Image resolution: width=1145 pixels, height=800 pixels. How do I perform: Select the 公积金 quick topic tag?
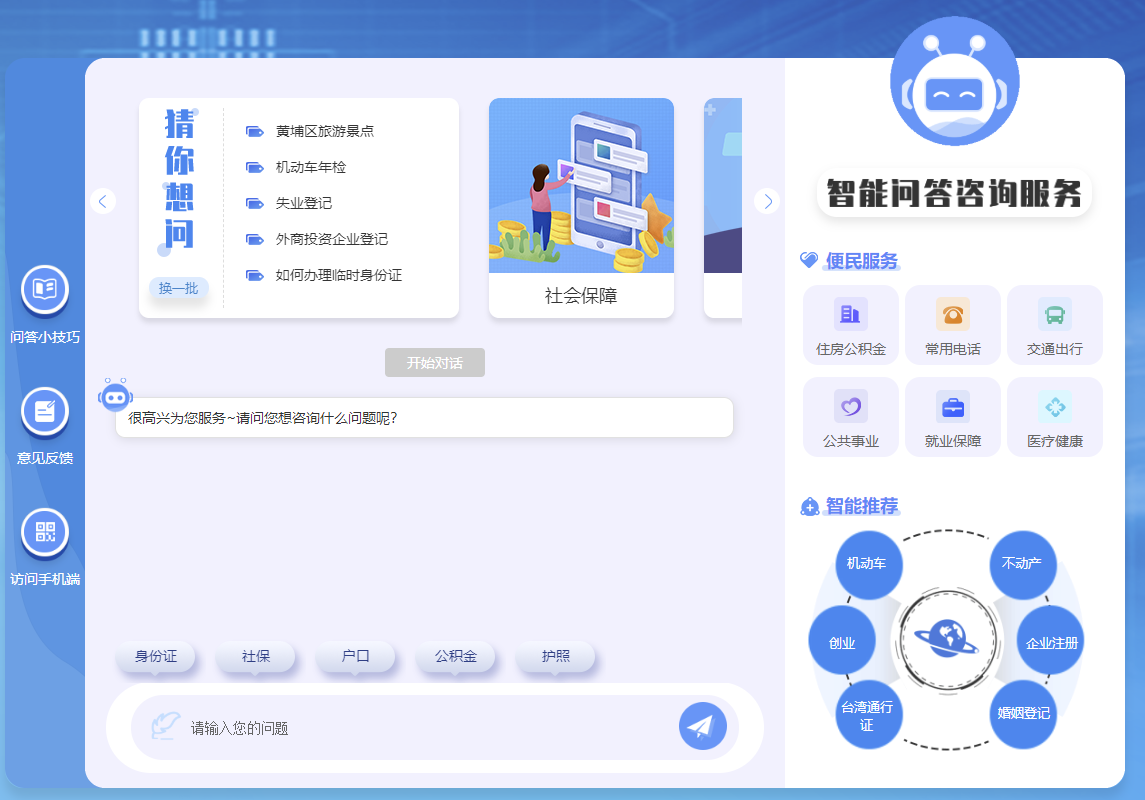pos(456,657)
